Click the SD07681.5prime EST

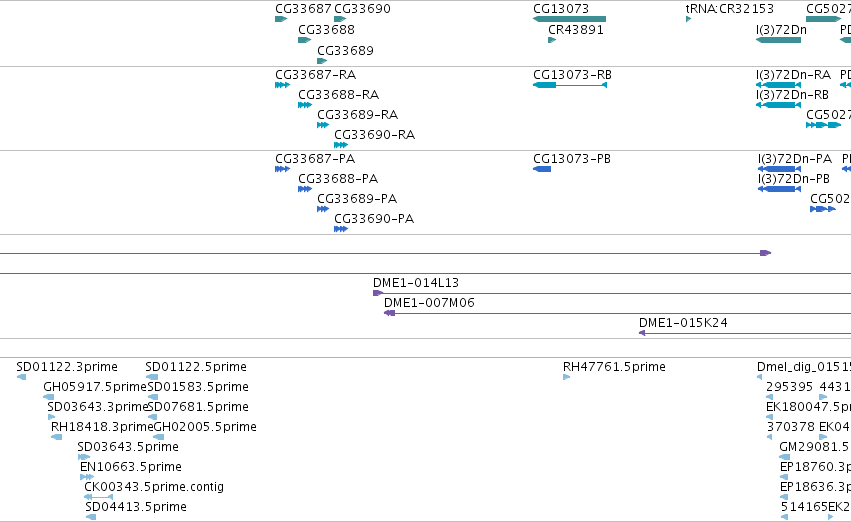tap(153, 417)
